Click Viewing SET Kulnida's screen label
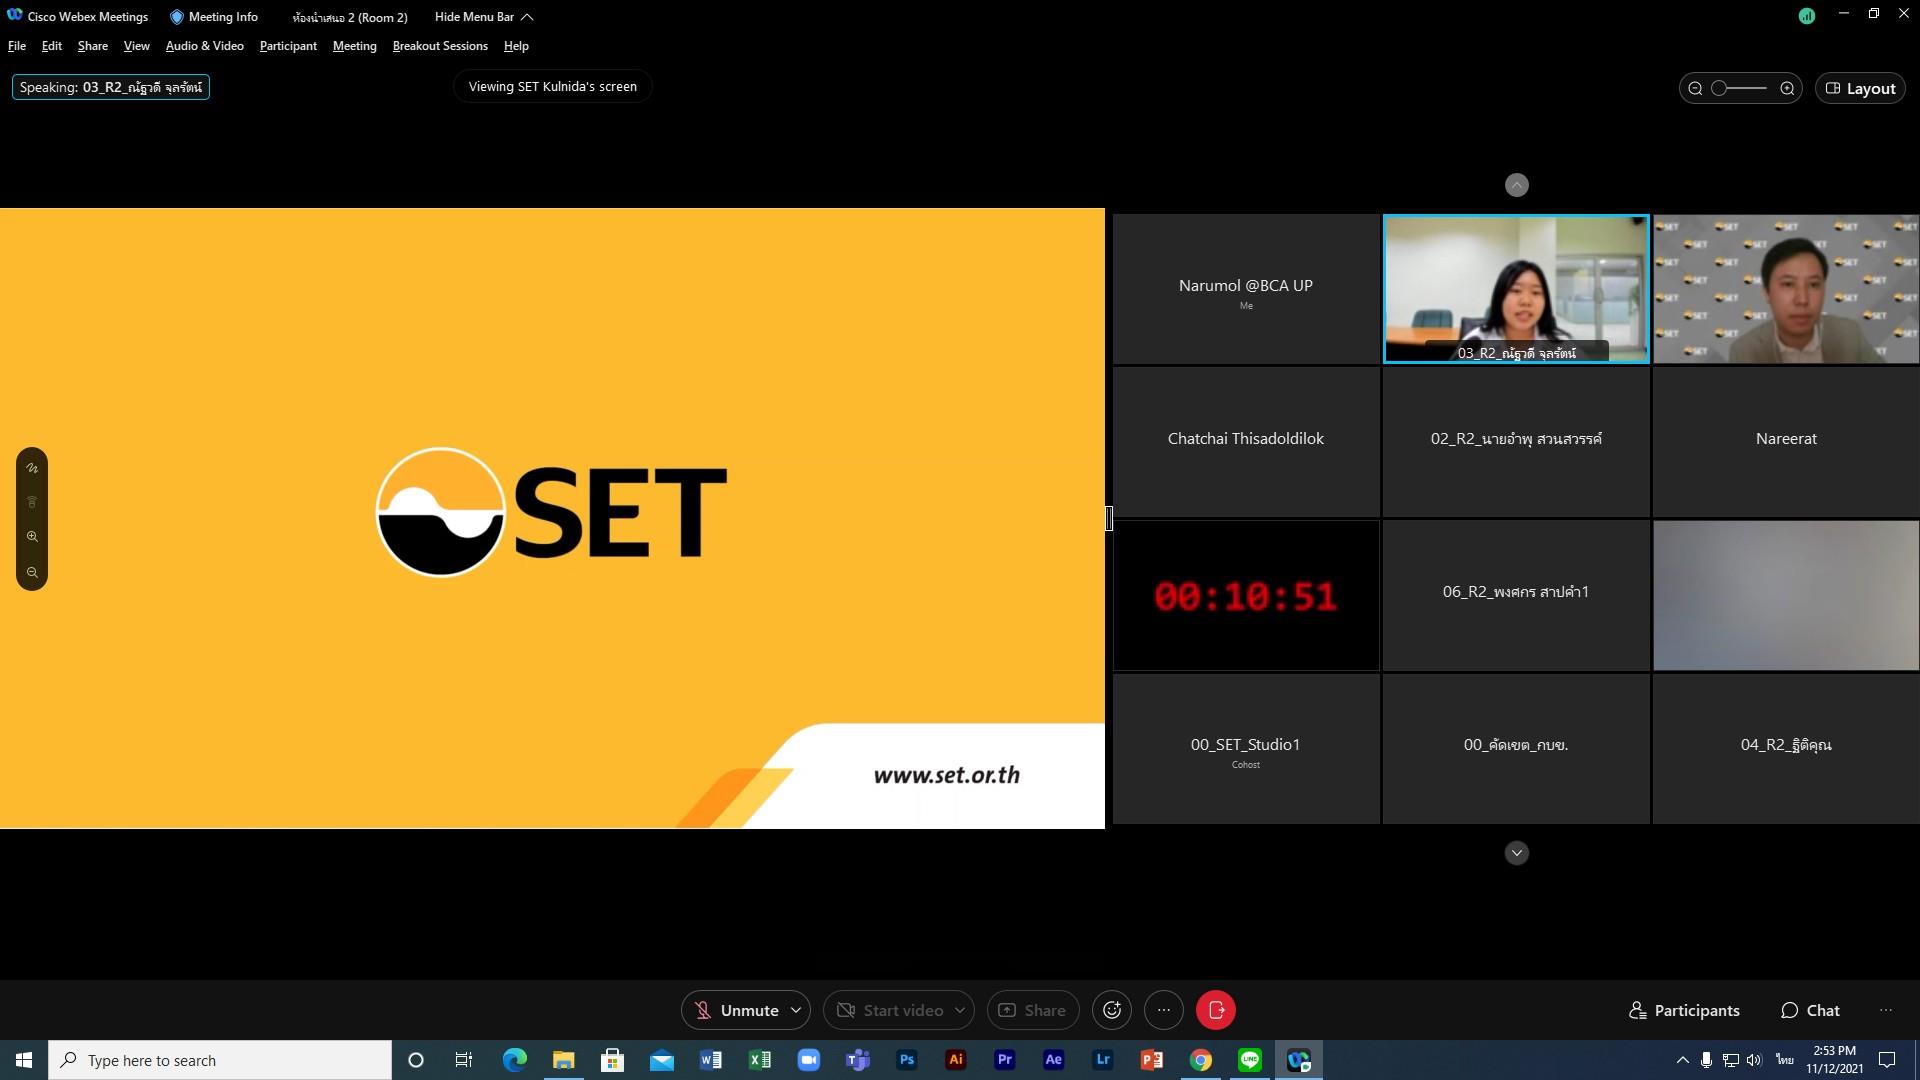The height and width of the screenshot is (1080, 1920). click(553, 87)
